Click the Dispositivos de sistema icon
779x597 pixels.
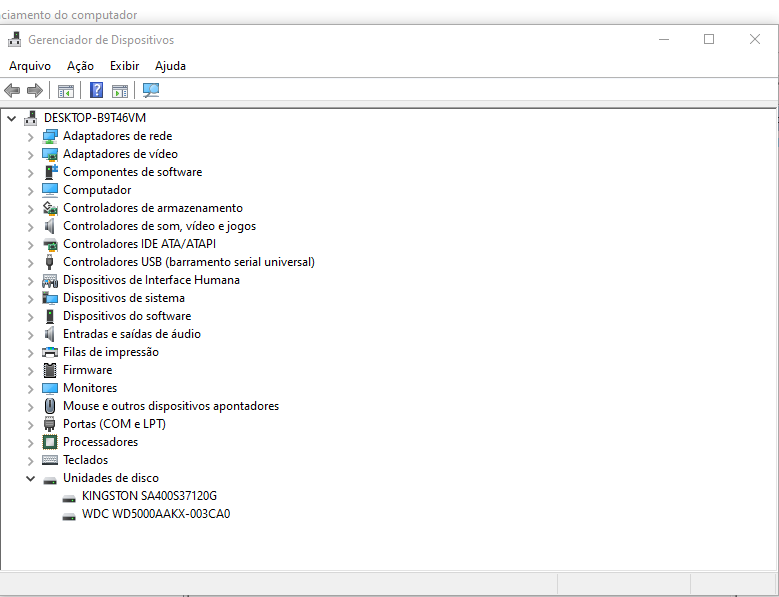[50, 298]
